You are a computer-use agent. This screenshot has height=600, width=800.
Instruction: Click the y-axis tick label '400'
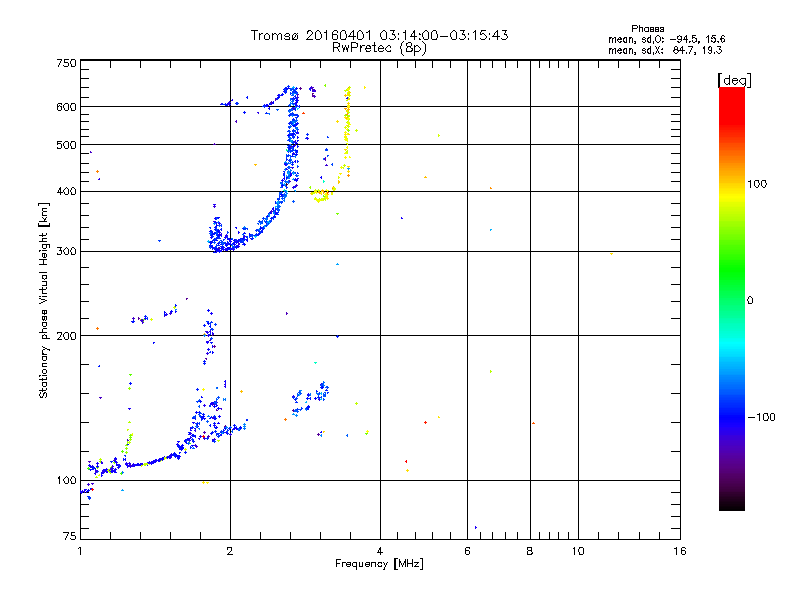coord(66,191)
